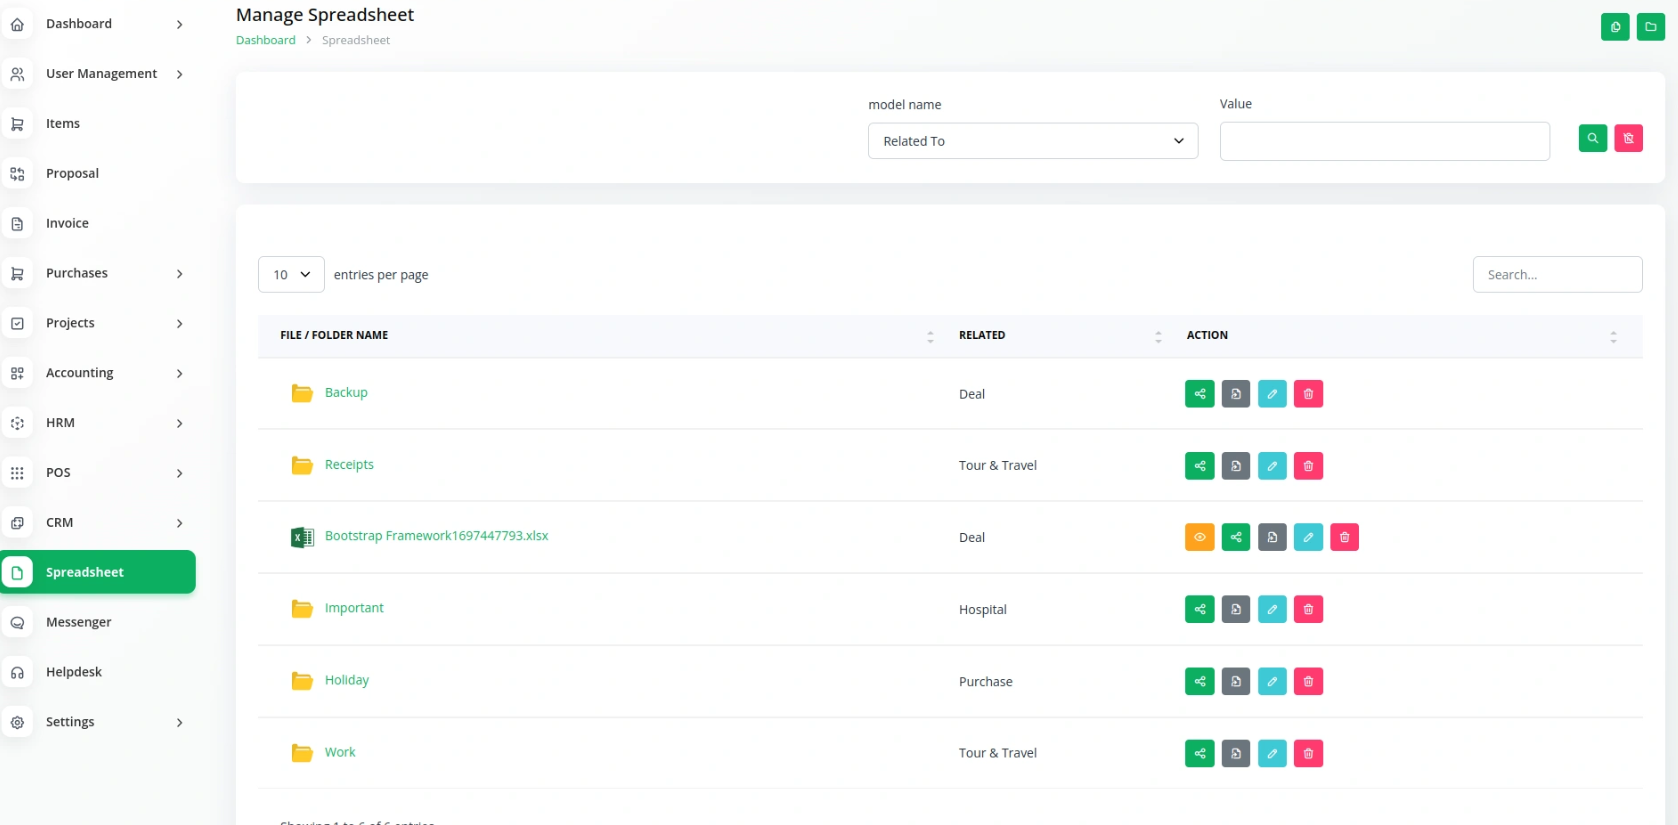Viewport: 1678px width, 825px height.
Task: Share the Work folder
Action: click(x=1200, y=754)
